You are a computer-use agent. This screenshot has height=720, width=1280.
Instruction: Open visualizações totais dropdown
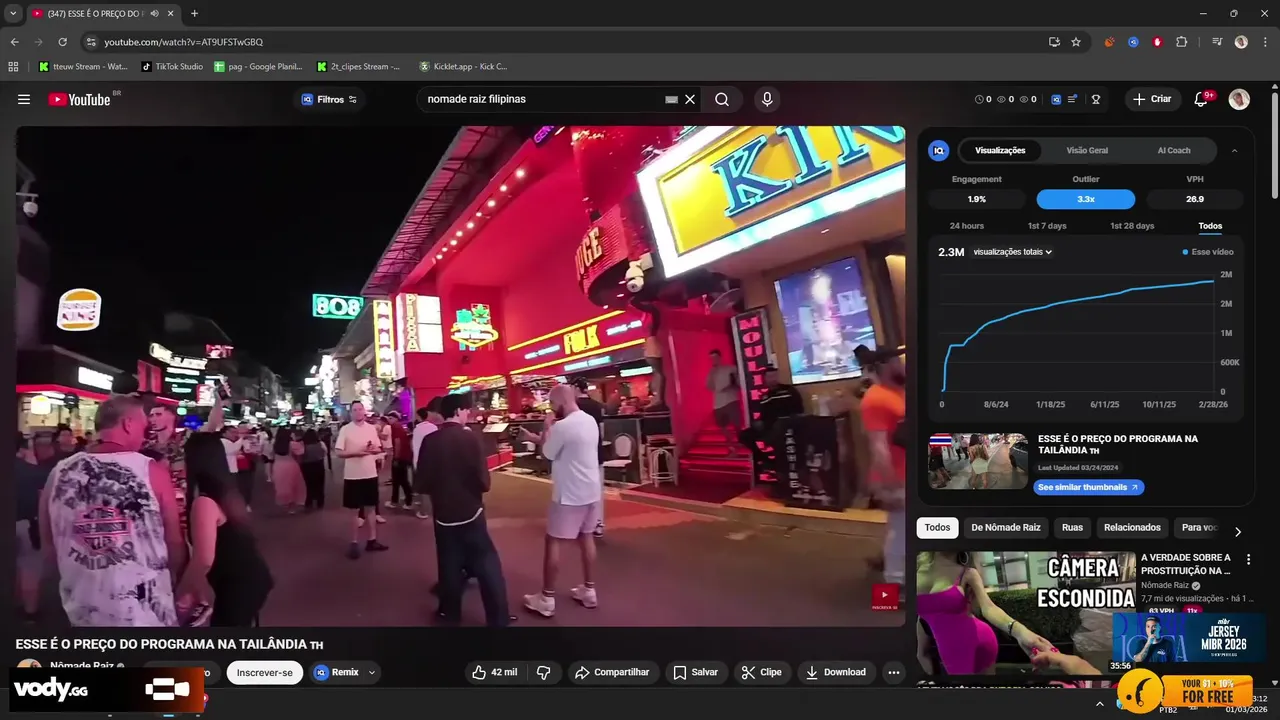(1012, 252)
